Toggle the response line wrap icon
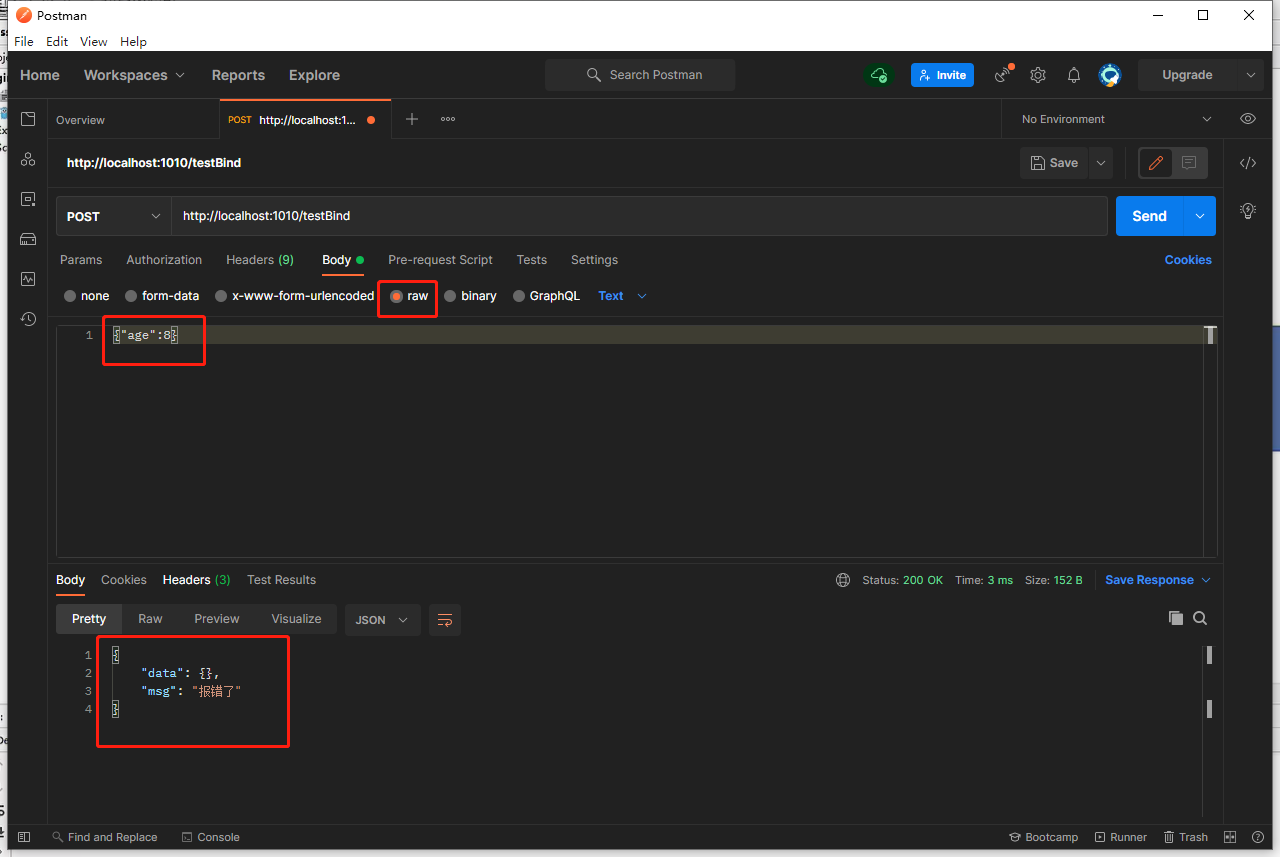 point(445,620)
